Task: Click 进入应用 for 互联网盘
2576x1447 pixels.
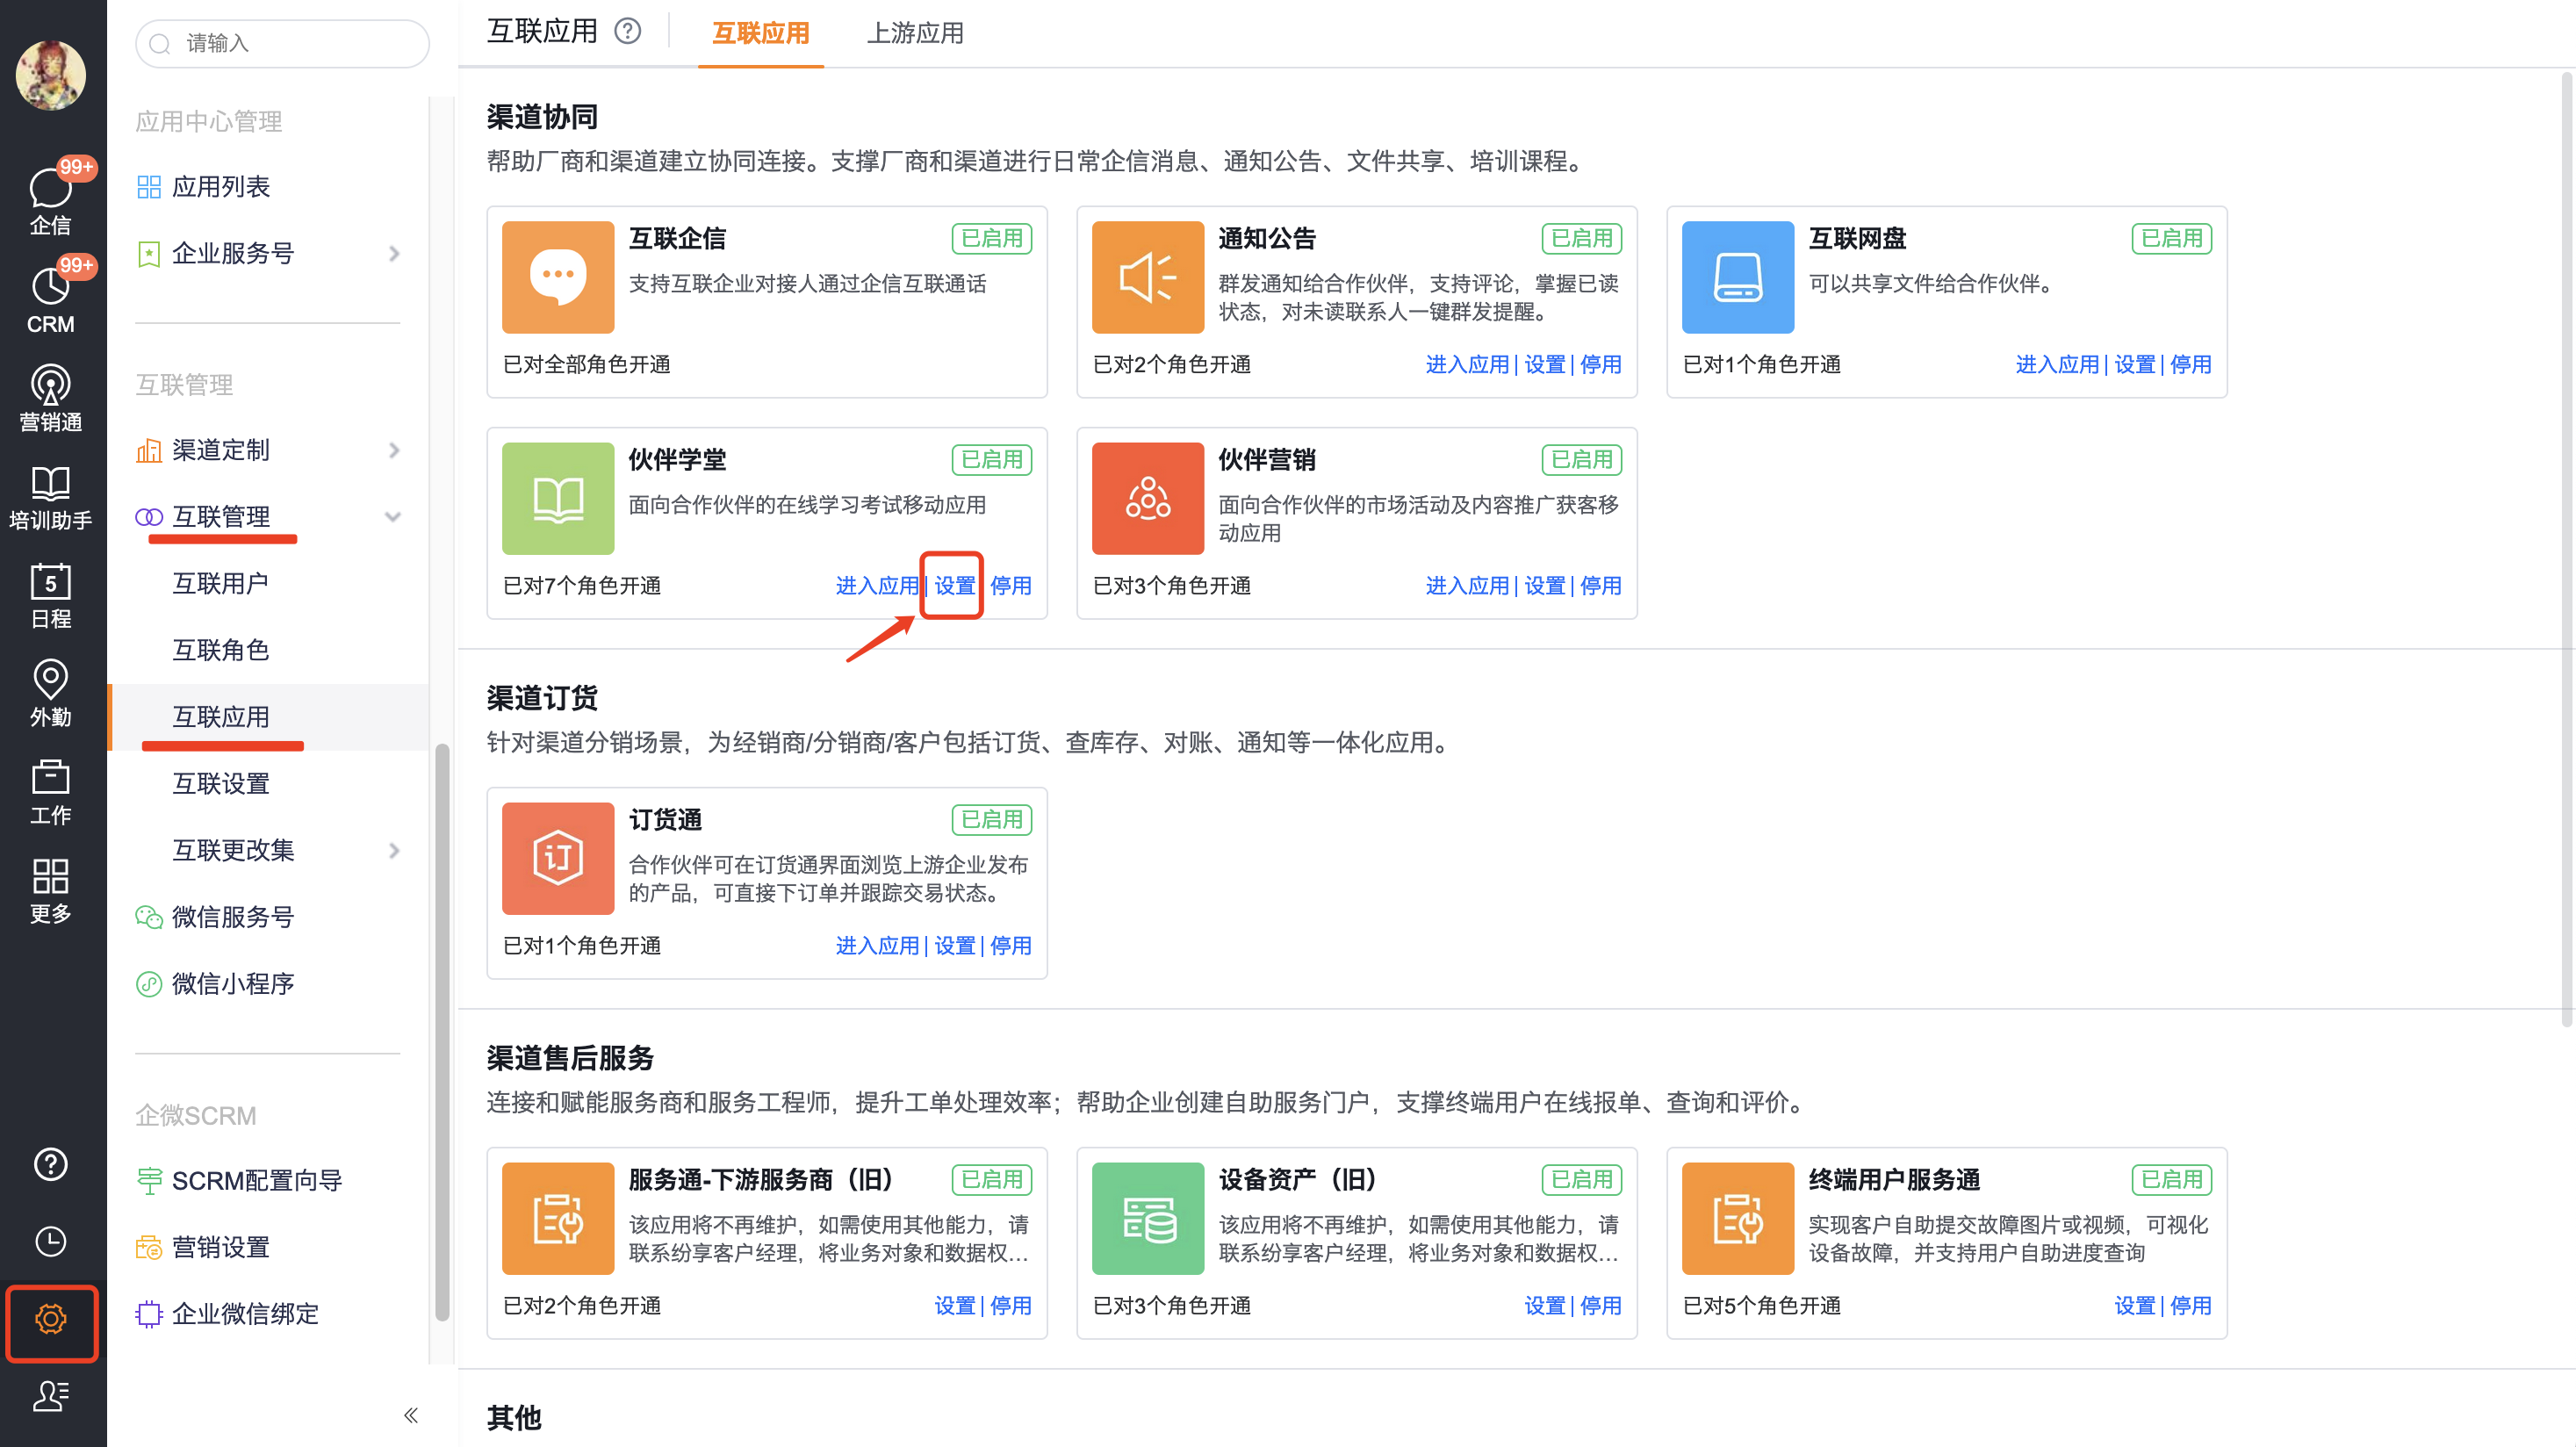Action: 2057,364
